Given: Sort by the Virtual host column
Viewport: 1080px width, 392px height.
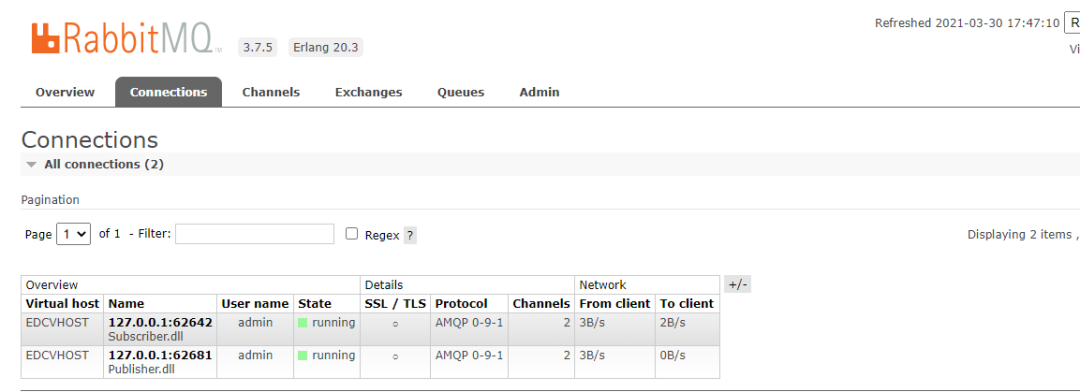Looking at the screenshot, I should click(x=63, y=304).
